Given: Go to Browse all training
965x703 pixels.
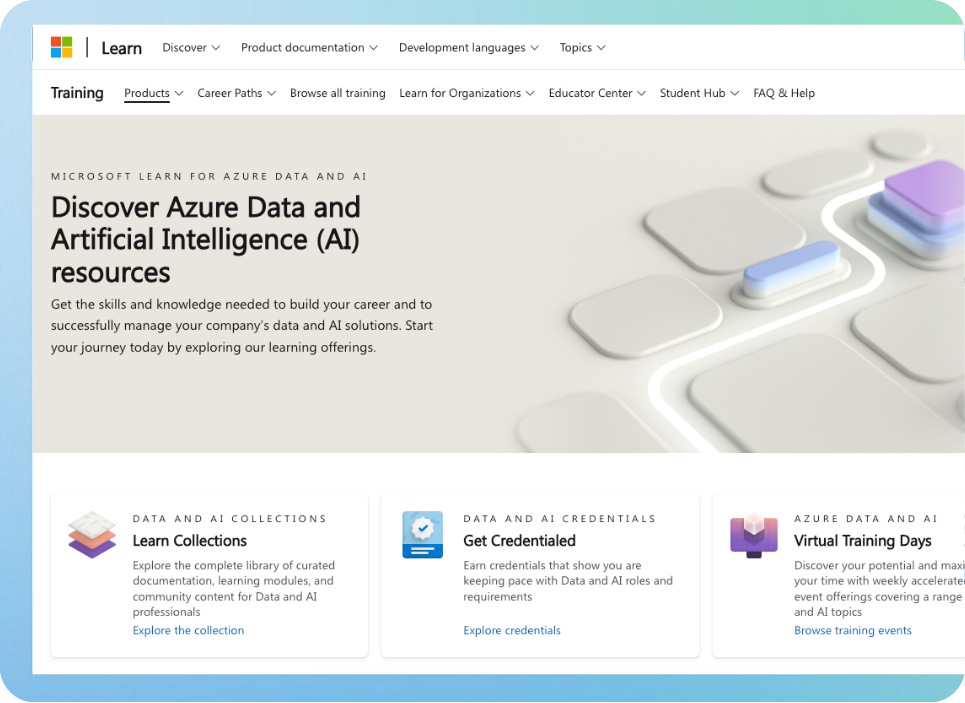Looking at the screenshot, I should 338,93.
